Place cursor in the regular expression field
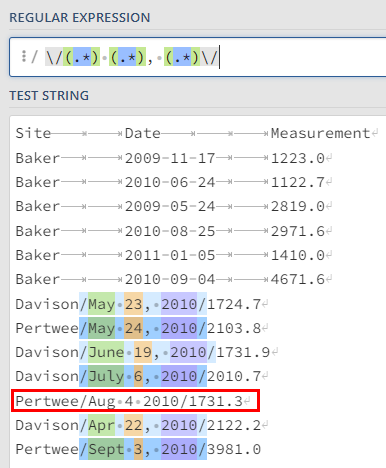The width and height of the screenshot is (386, 468). [x=198, y=57]
